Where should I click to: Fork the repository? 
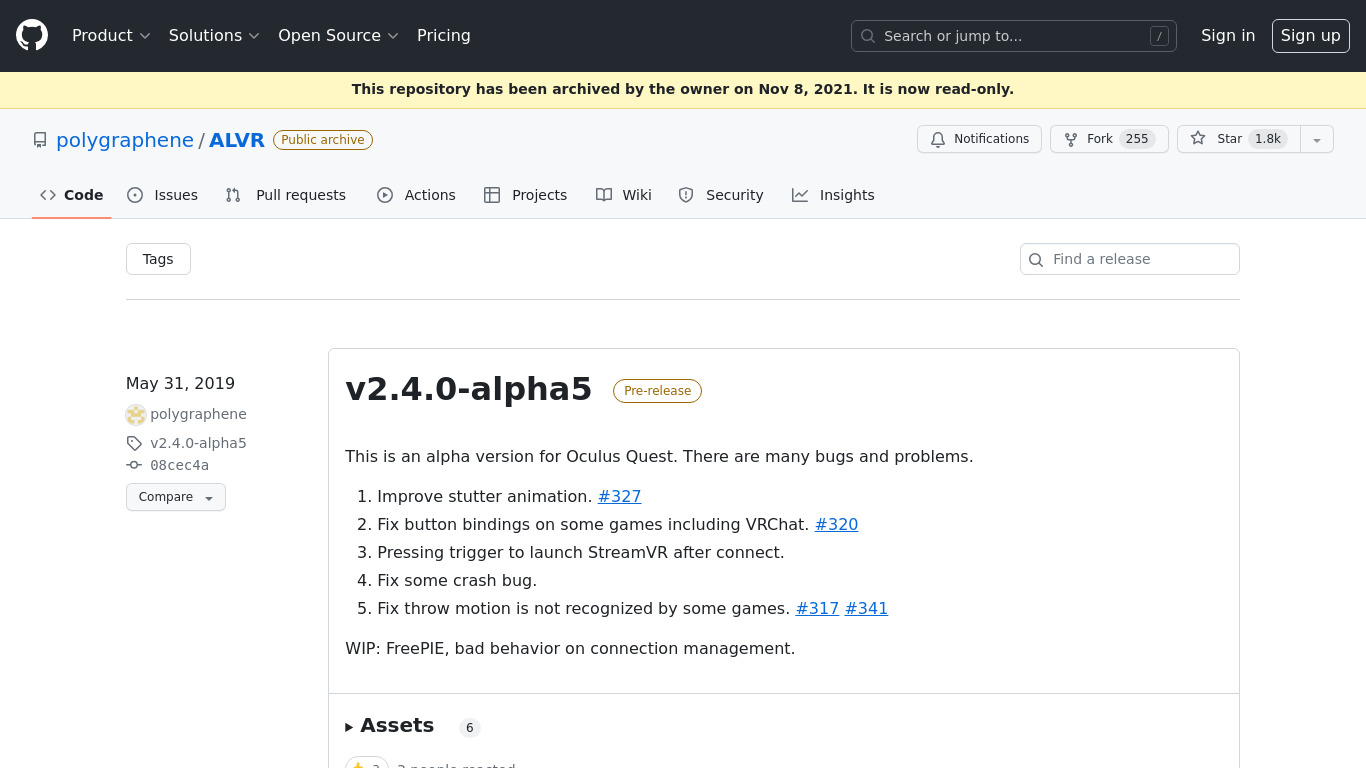pos(1109,139)
